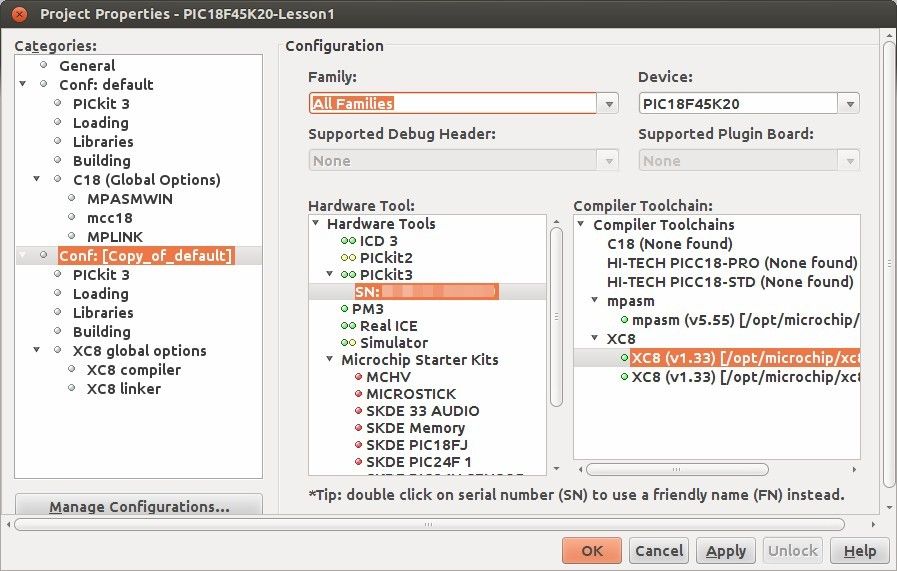Screen dimensions: 897x571
Task: Click the Unlock button
Action: click(793, 550)
